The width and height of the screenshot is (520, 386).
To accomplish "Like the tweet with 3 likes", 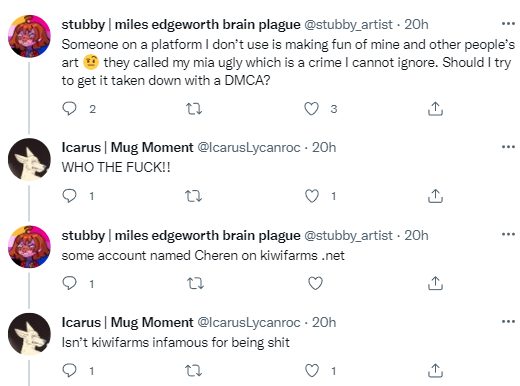I will [x=311, y=109].
